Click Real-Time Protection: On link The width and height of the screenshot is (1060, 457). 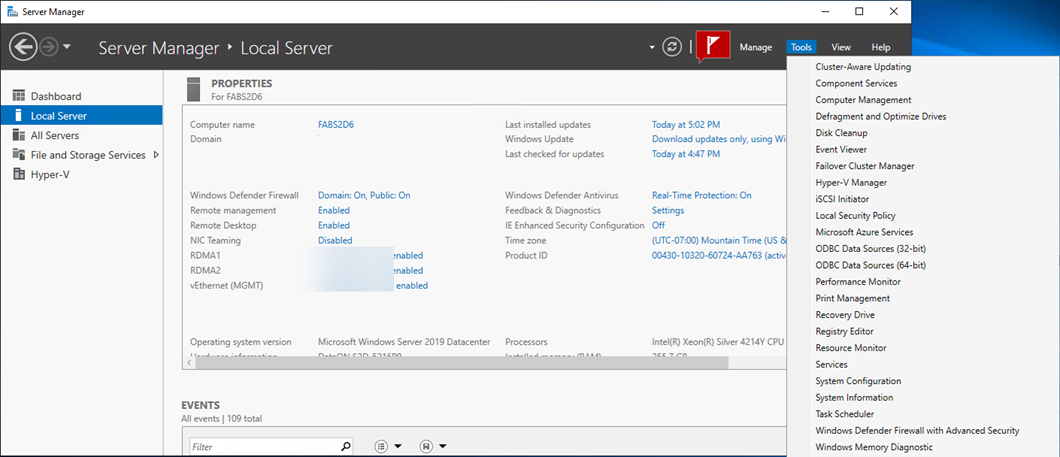pos(701,195)
